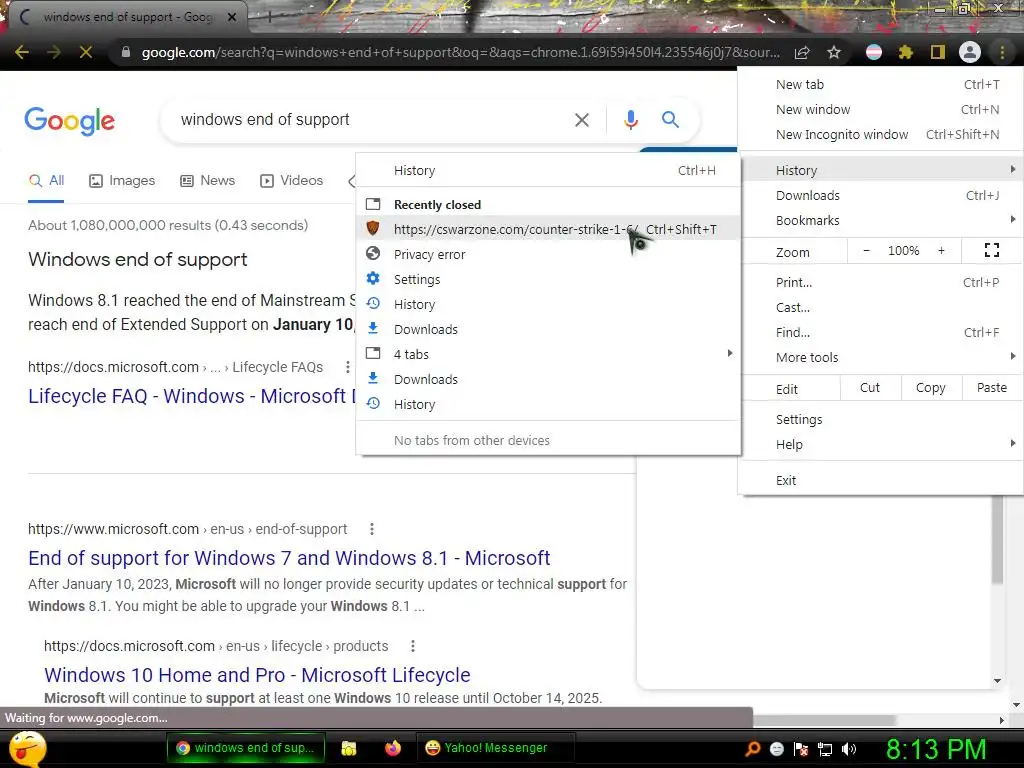Start voice search with microphone icon
Image resolution: width=1024 pixels, height=768 pixels.
[630, 120]
